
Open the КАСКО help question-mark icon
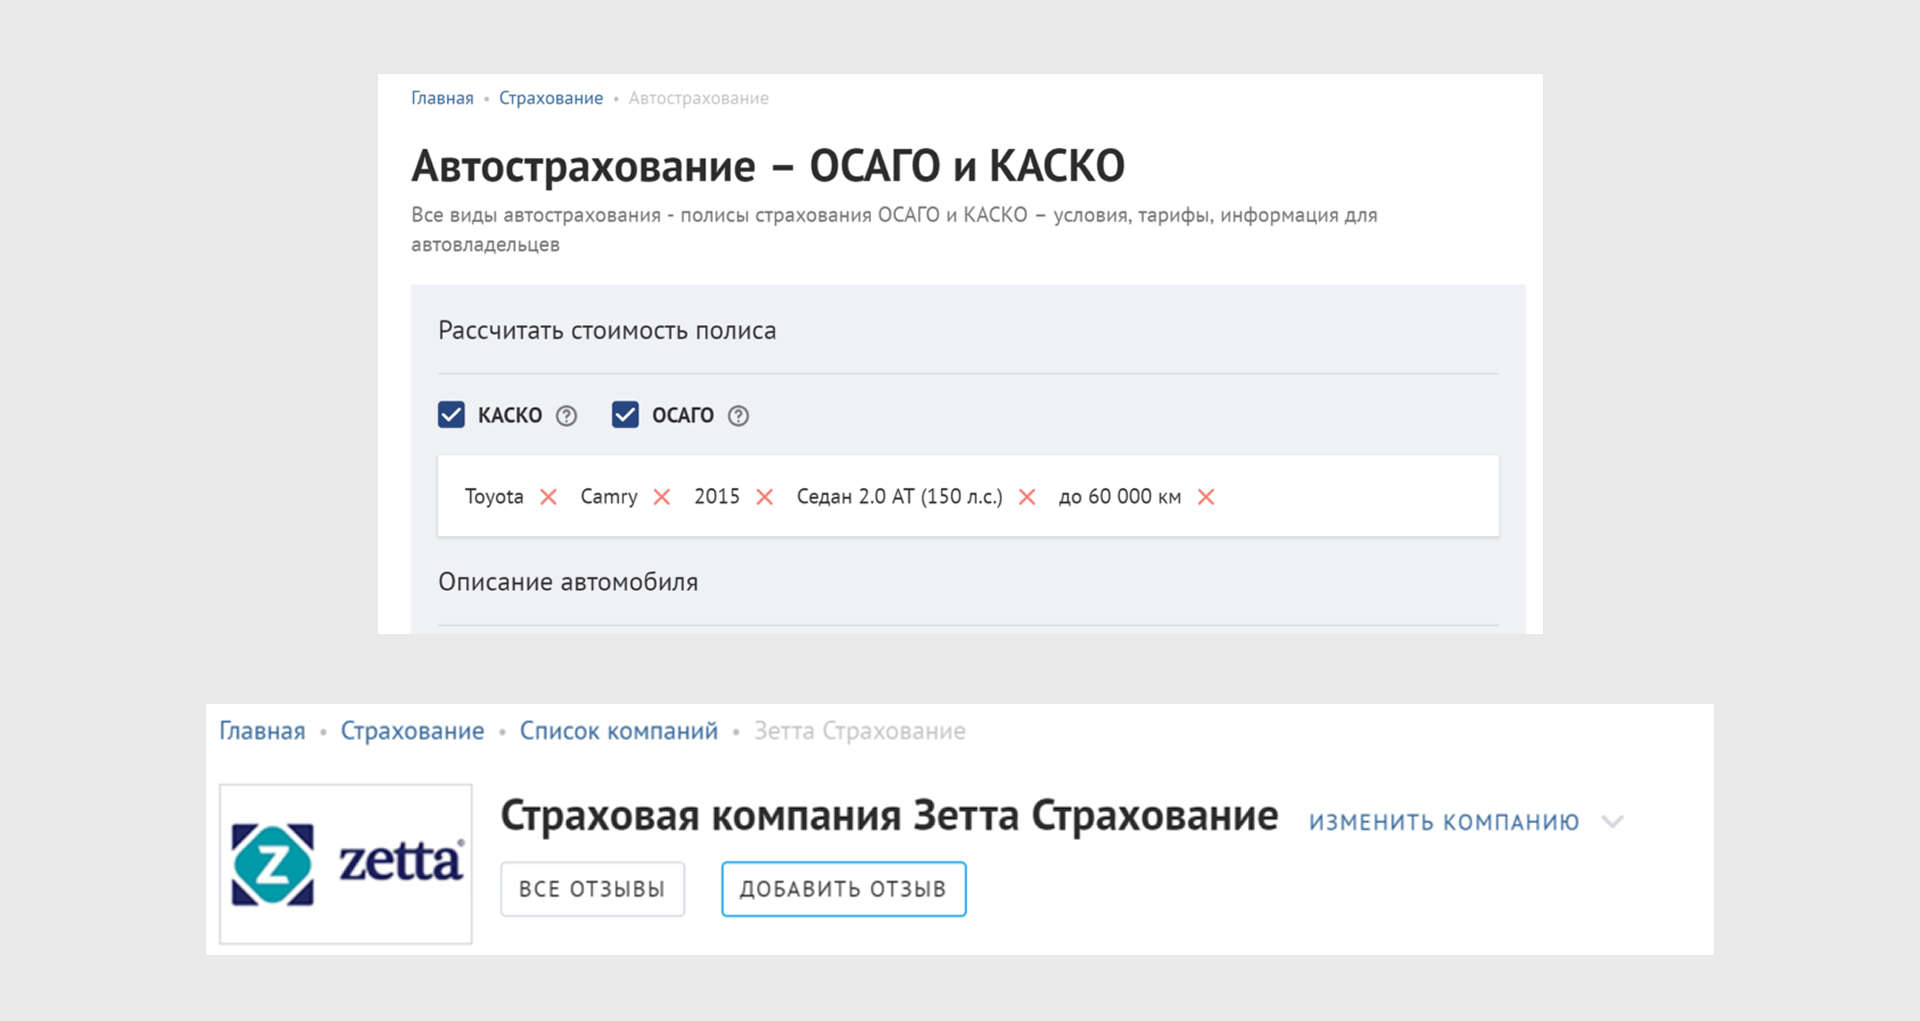(x=566, y=416)
